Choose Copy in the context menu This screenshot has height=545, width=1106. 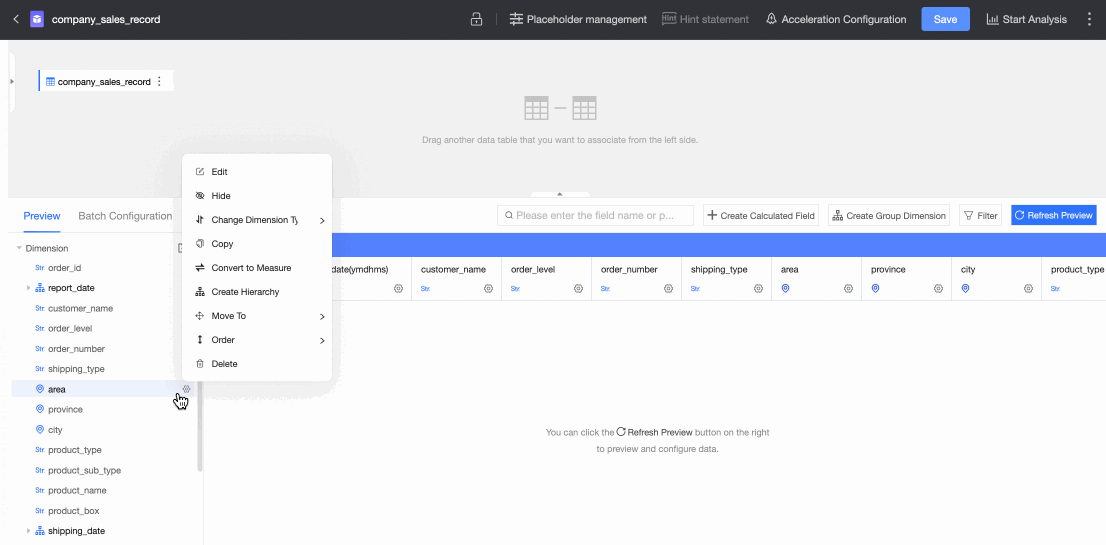pos(257,243)
